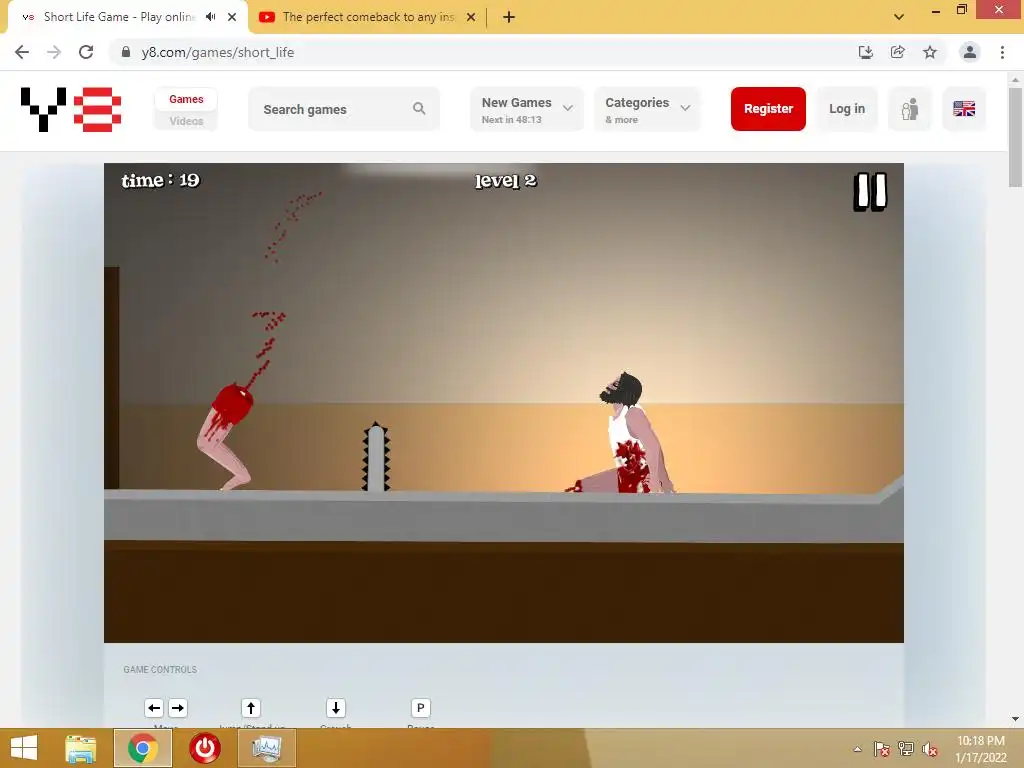Open the language flag selector
This screenshot has height=768, width=1024.
click(x=964, y=108)
